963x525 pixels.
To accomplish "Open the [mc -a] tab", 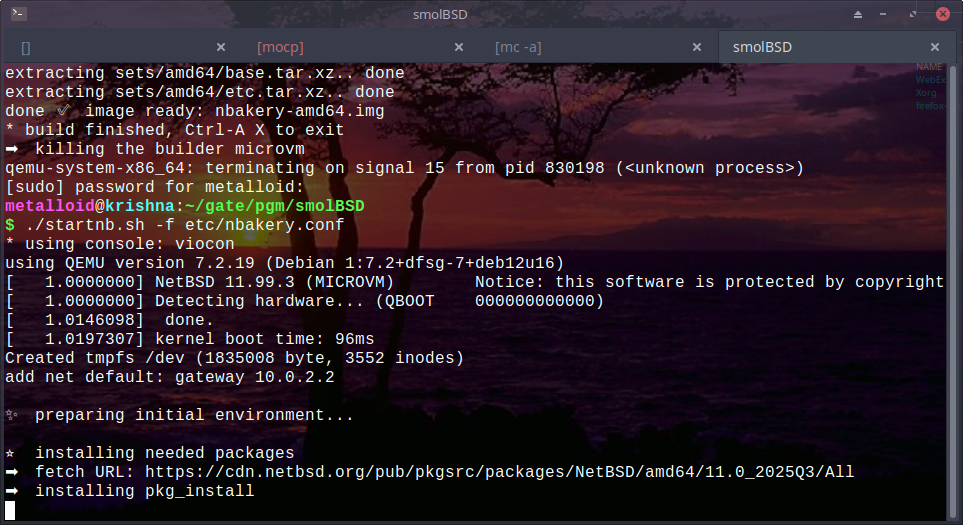I will tap(518, 47).
